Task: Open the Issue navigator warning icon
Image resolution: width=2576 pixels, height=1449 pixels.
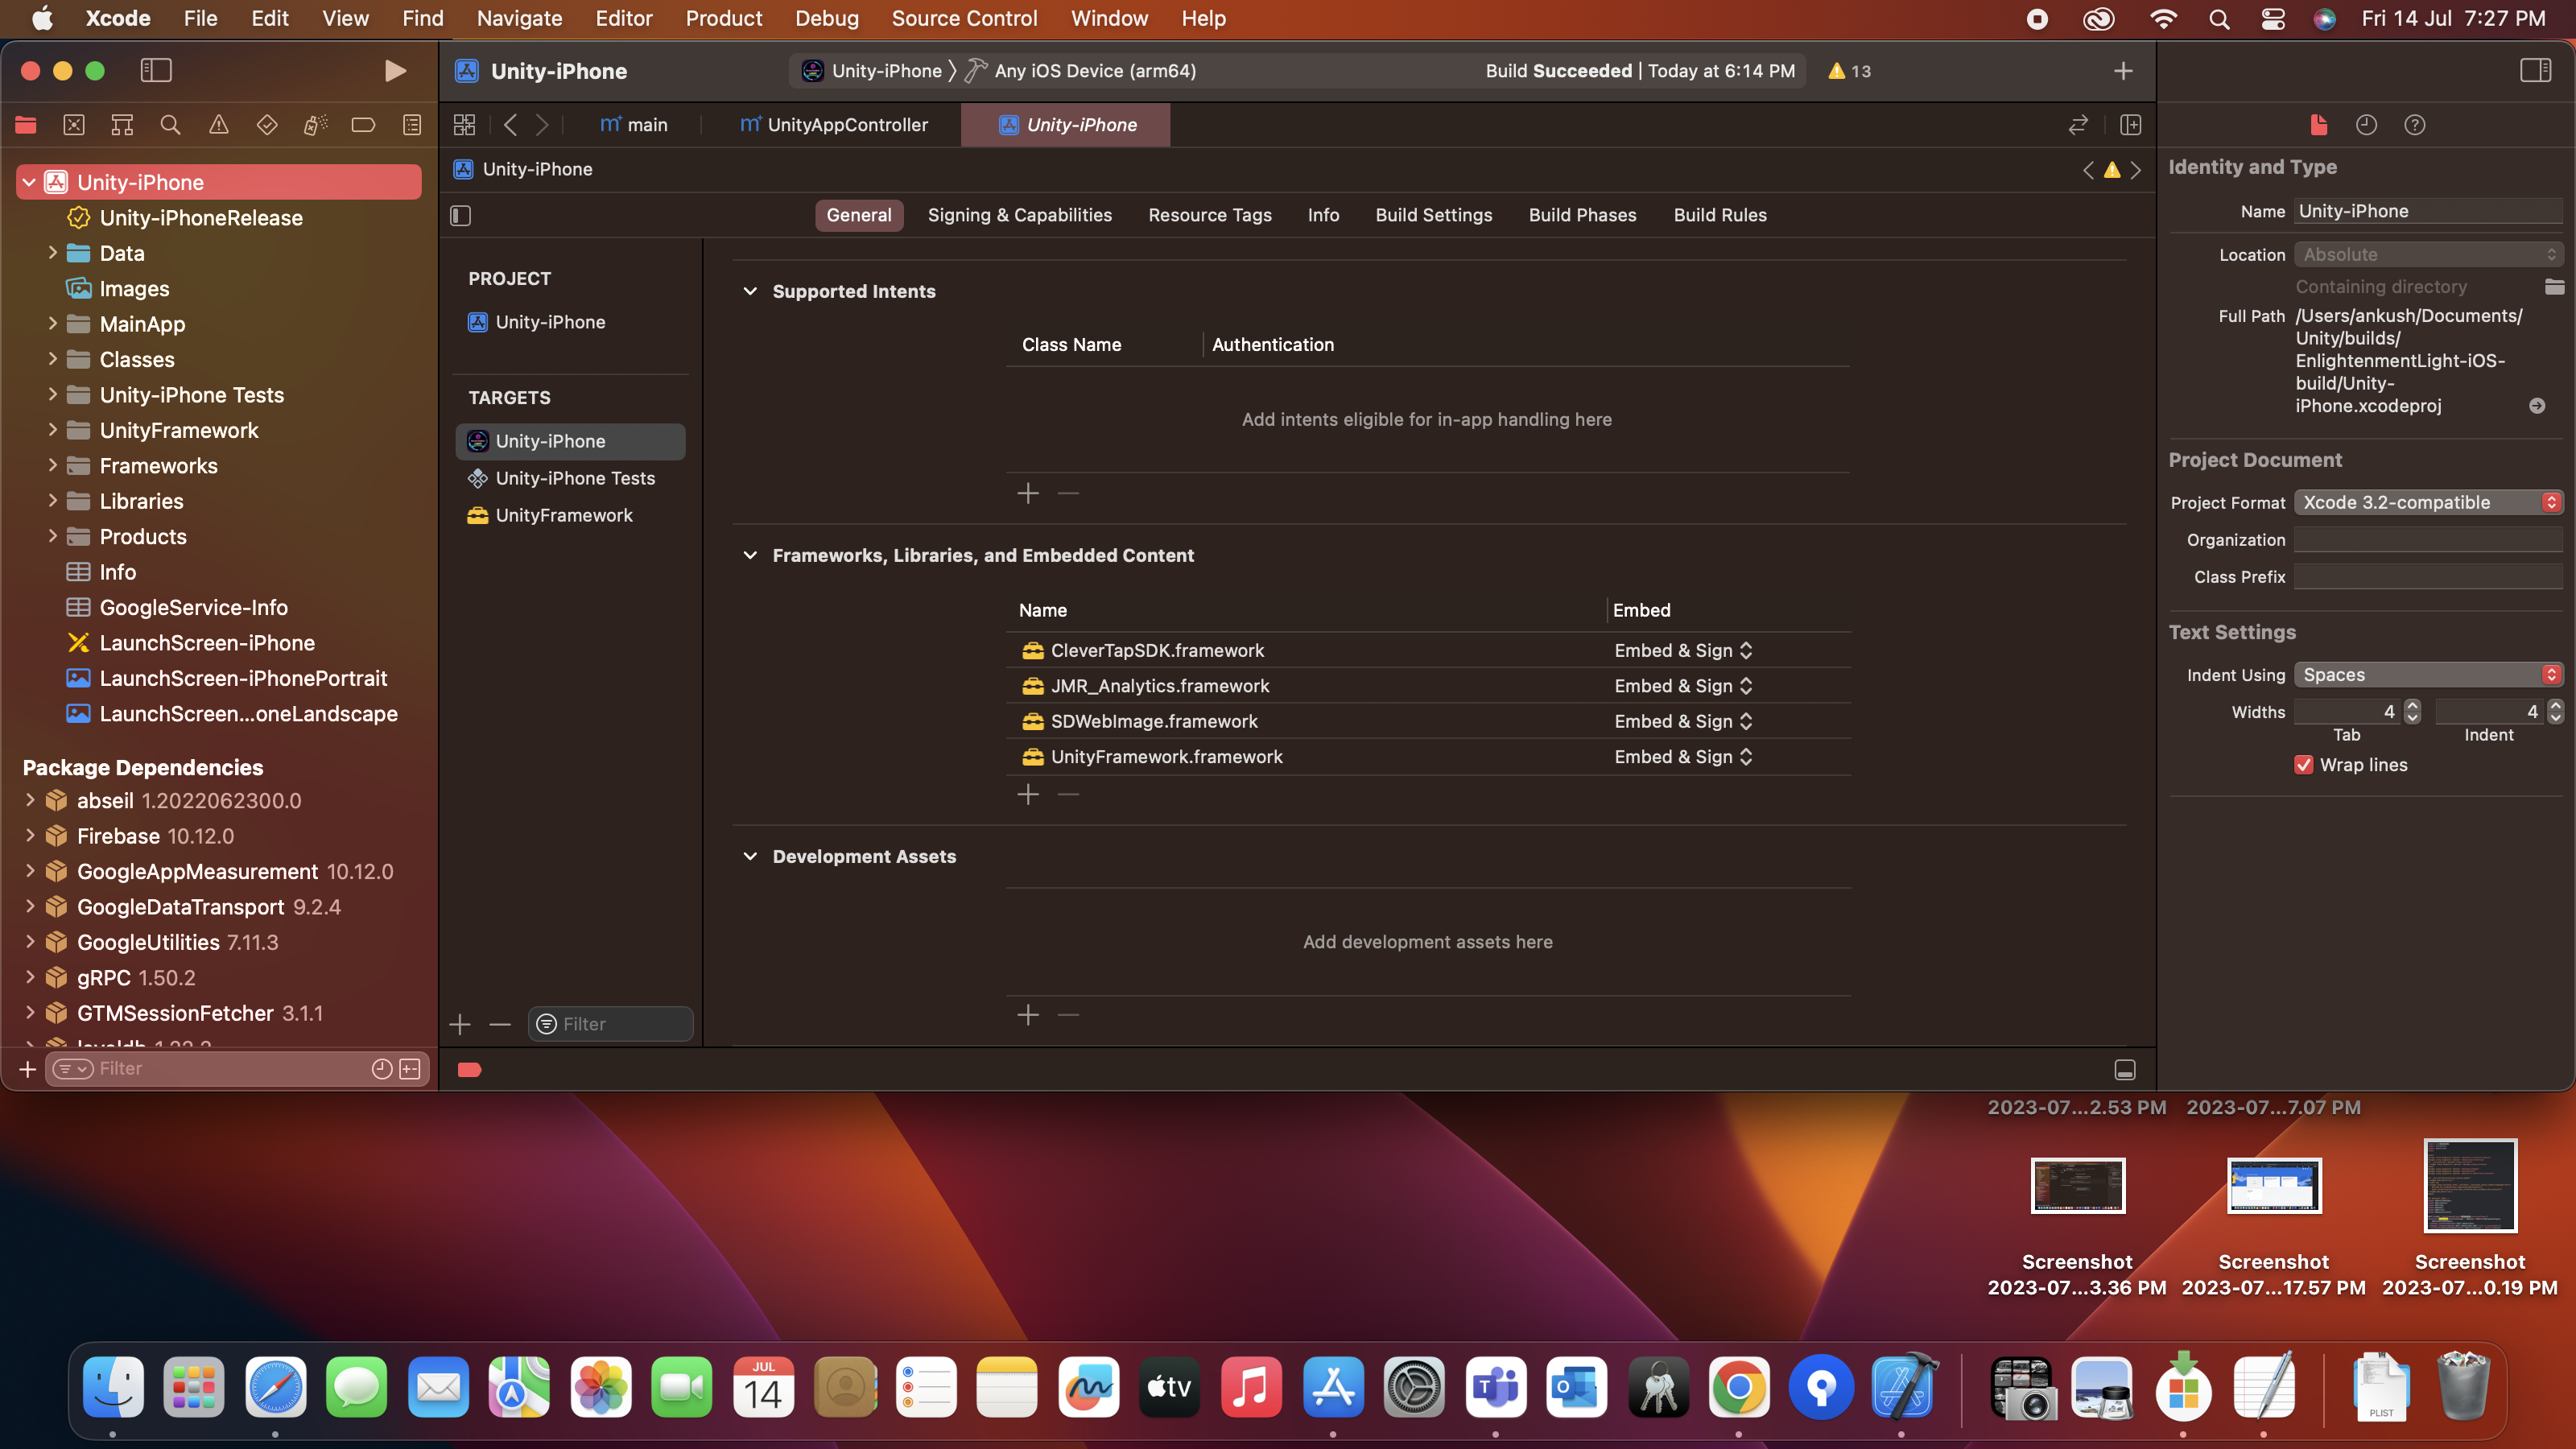Action: (x=218, y=125)
